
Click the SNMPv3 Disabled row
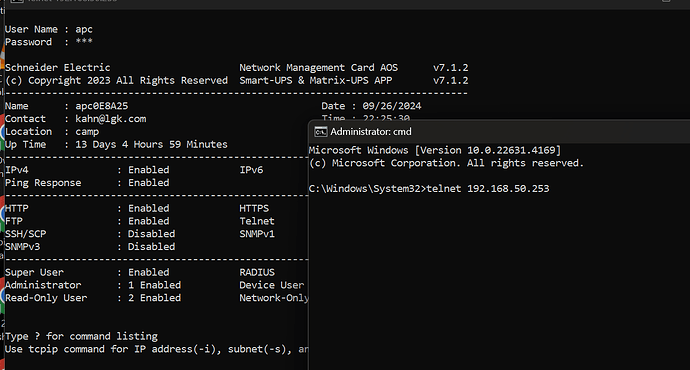pos(90,246)
